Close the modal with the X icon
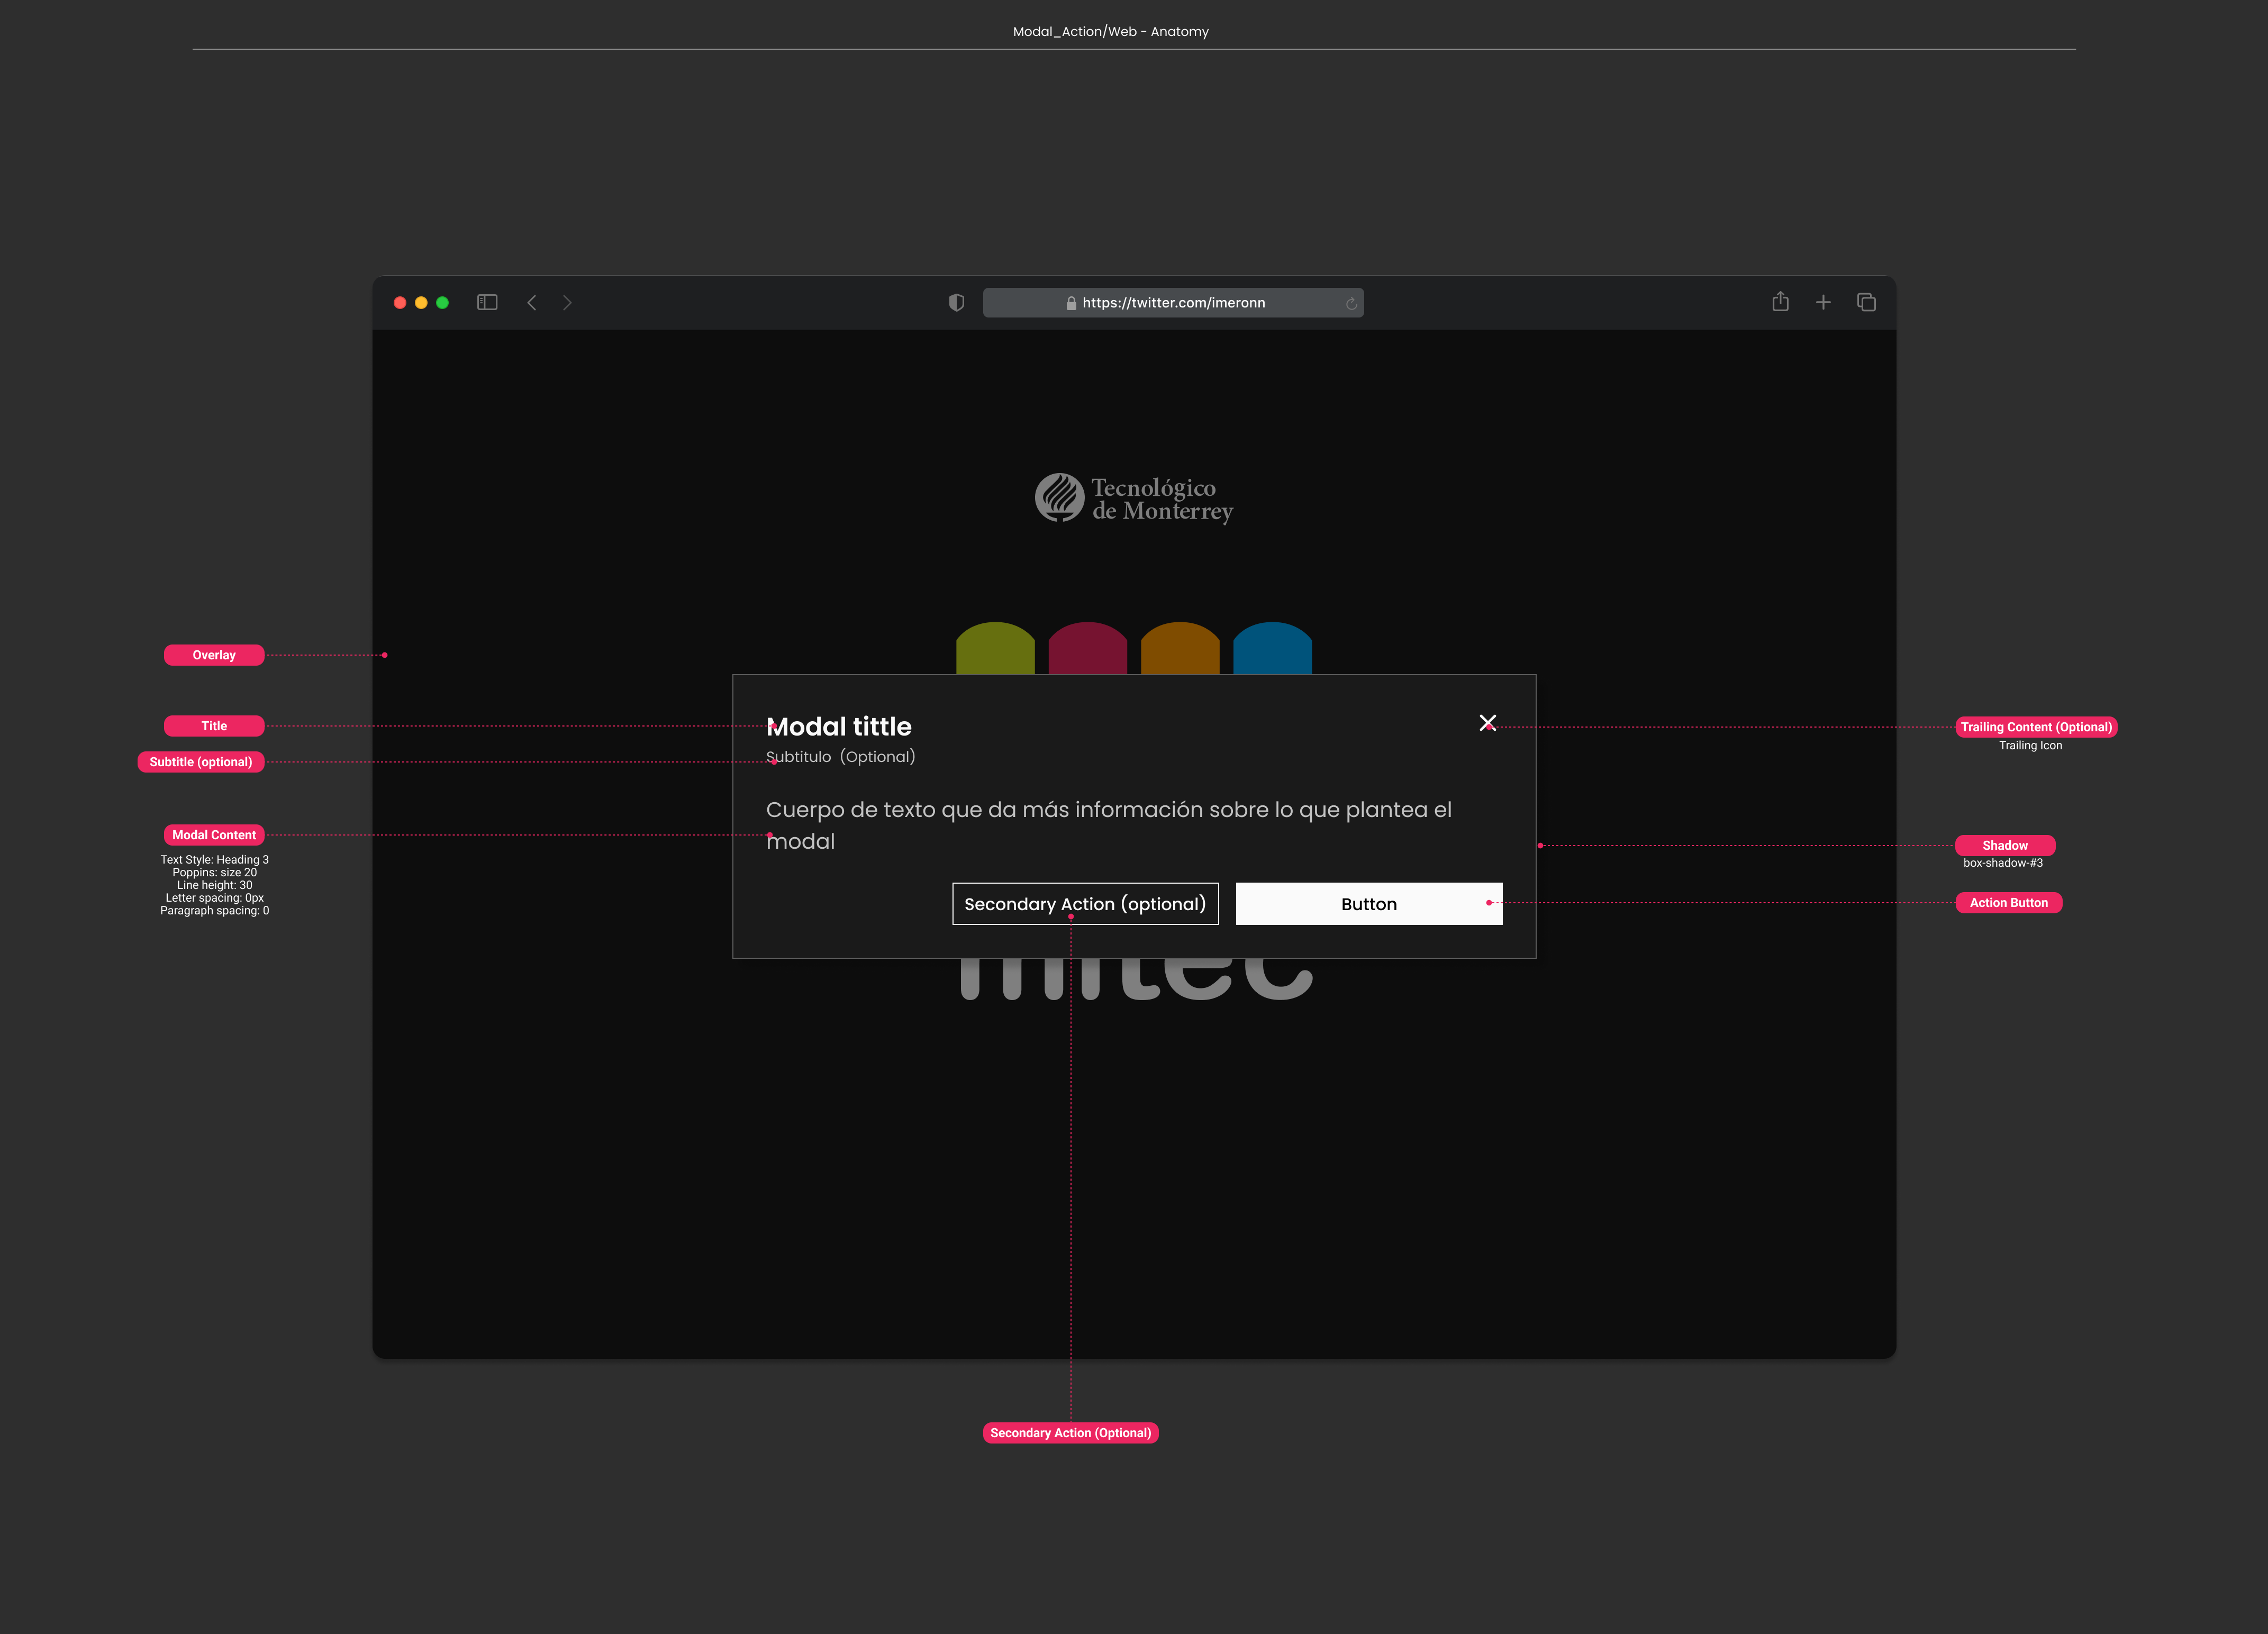 [x=1487, y=723]
